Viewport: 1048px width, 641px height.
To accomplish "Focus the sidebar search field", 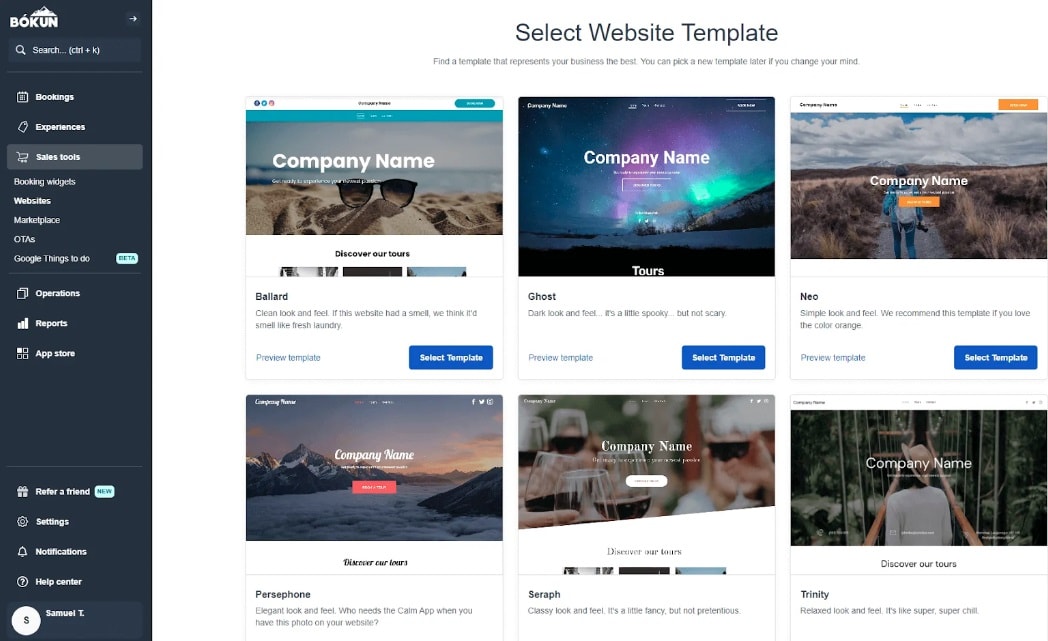I will 75,50.
